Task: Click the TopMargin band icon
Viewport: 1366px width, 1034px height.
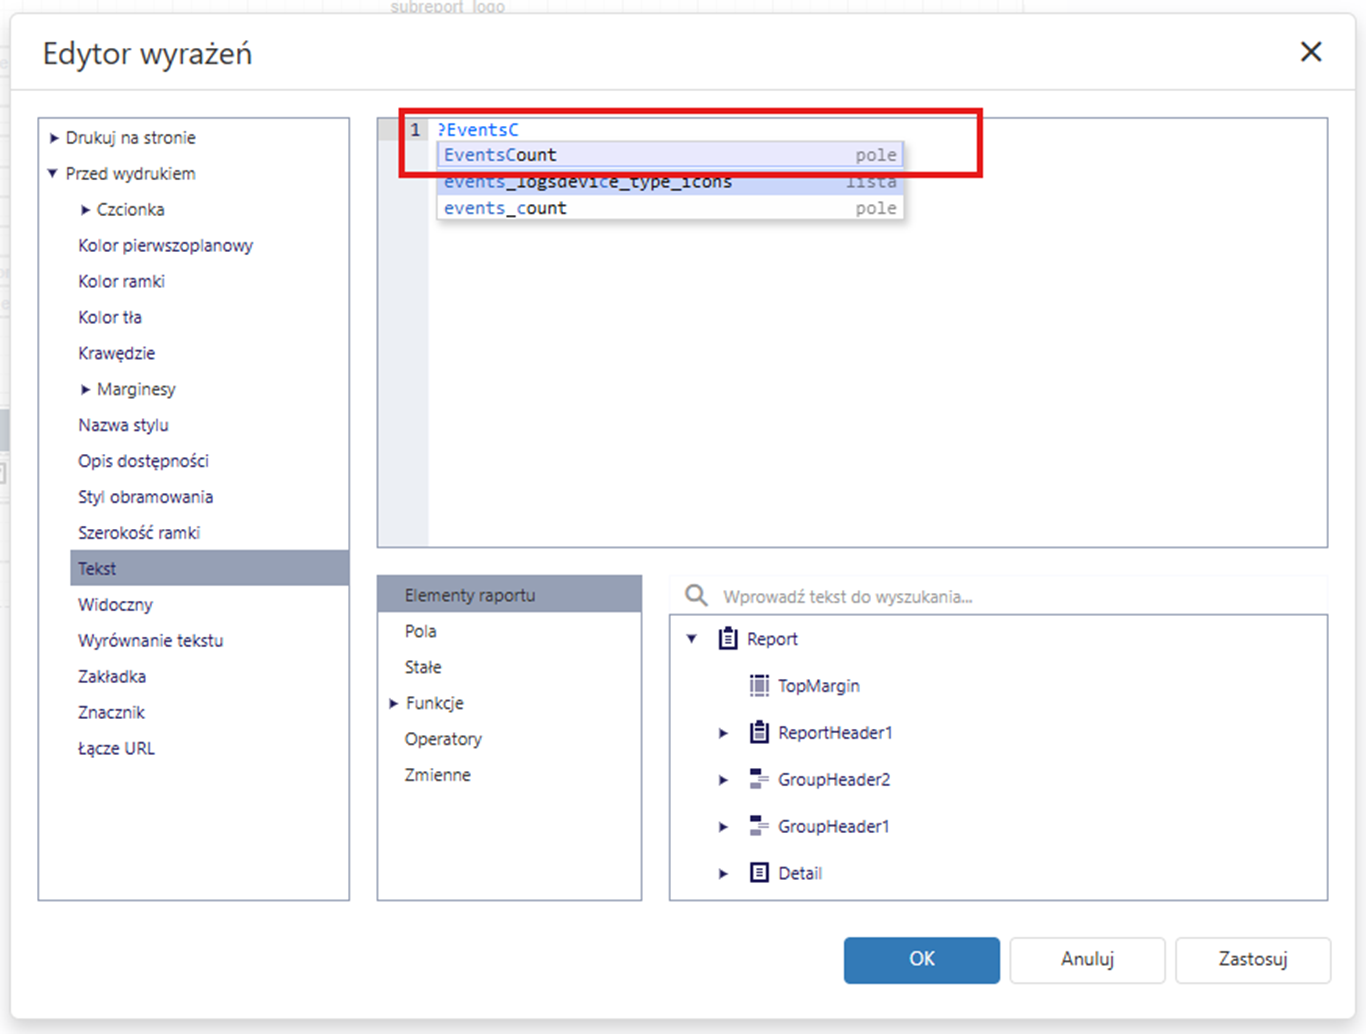Action: [759, 685]
